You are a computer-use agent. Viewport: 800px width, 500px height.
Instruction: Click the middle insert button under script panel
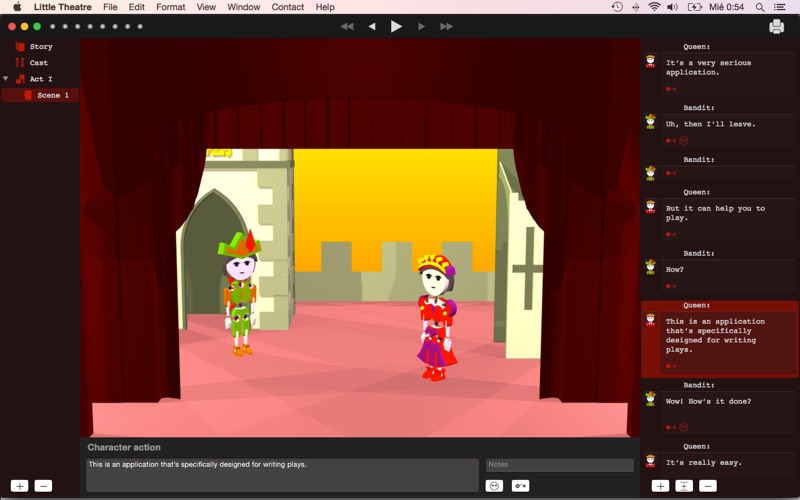pyautogui.click(x=684, y=486)
